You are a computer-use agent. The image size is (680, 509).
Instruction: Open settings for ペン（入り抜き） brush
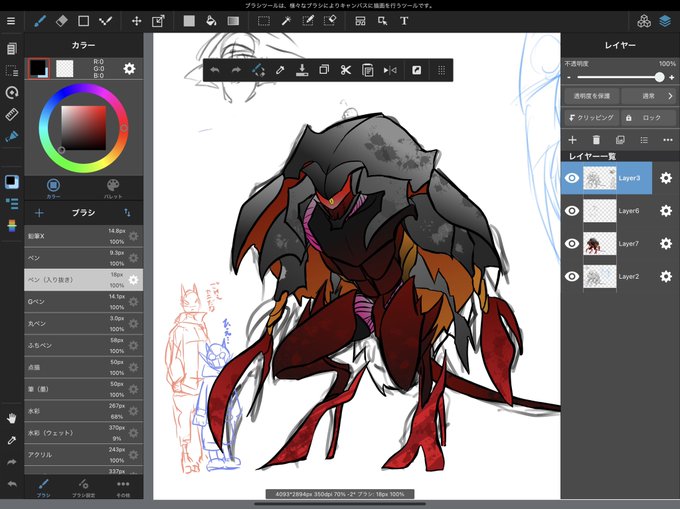click(x=134, y=280)
